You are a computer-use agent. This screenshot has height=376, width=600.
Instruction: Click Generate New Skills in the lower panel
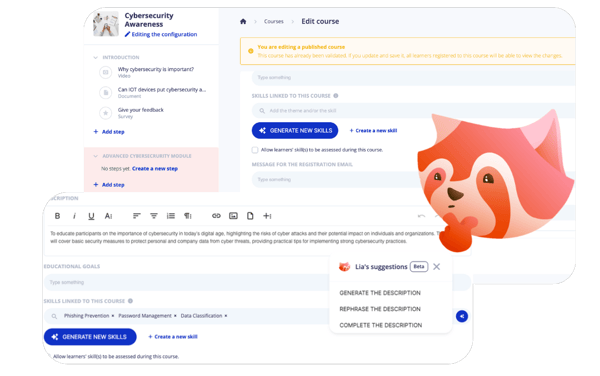pos(90,337)
